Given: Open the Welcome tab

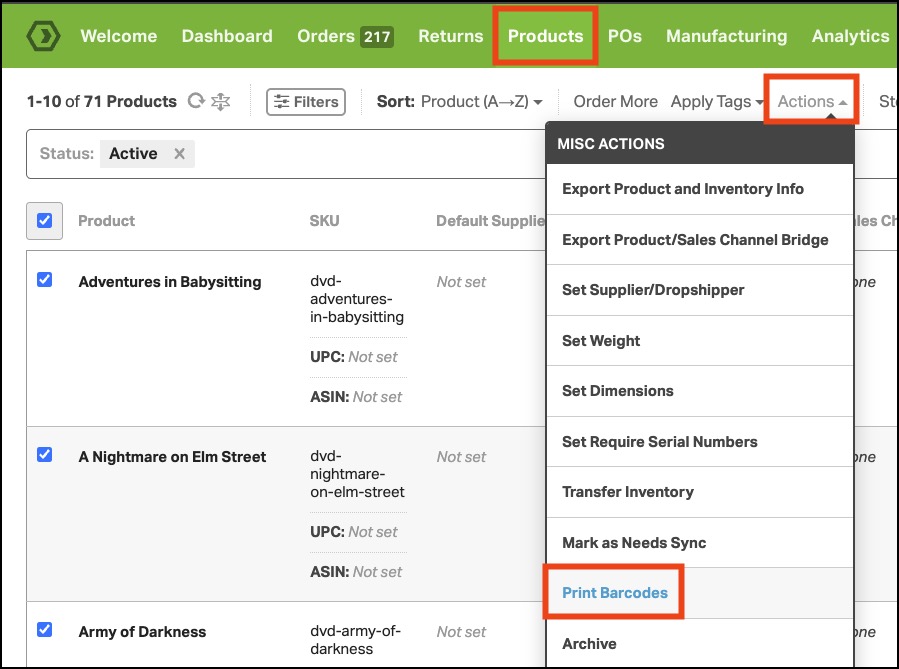Looking at the screenshot, I should [119, 36].
